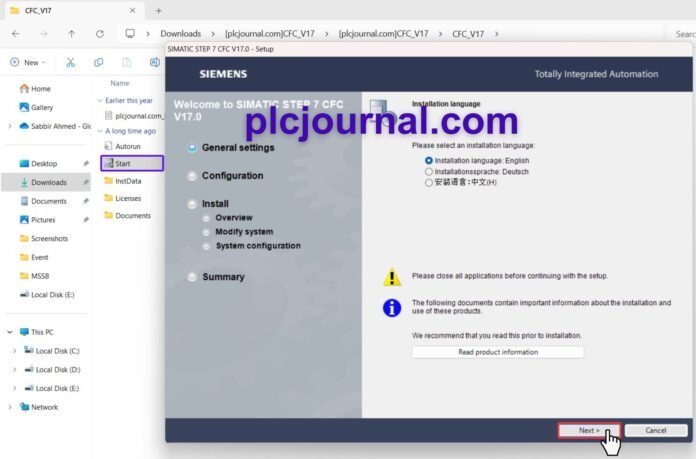This screenshot has width=696, height=459.
Task: Click the Refresh icon in the navigation bar
Action: tap(99, 33)
